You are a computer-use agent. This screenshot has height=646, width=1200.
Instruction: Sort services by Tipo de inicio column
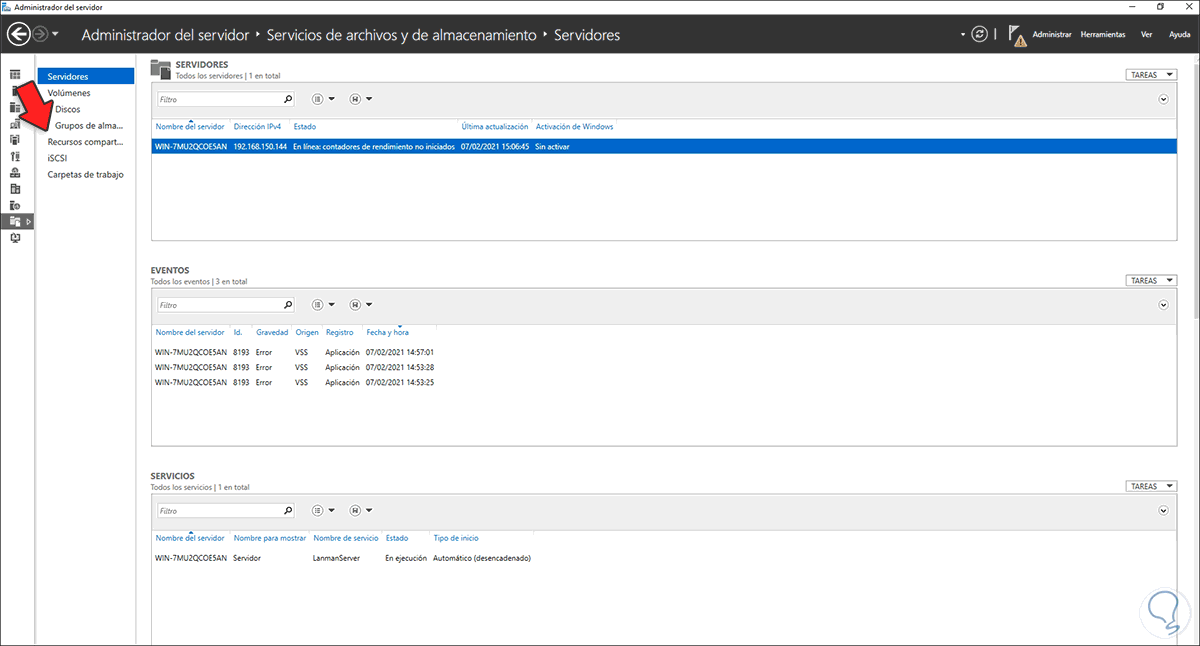click(455, 537)
